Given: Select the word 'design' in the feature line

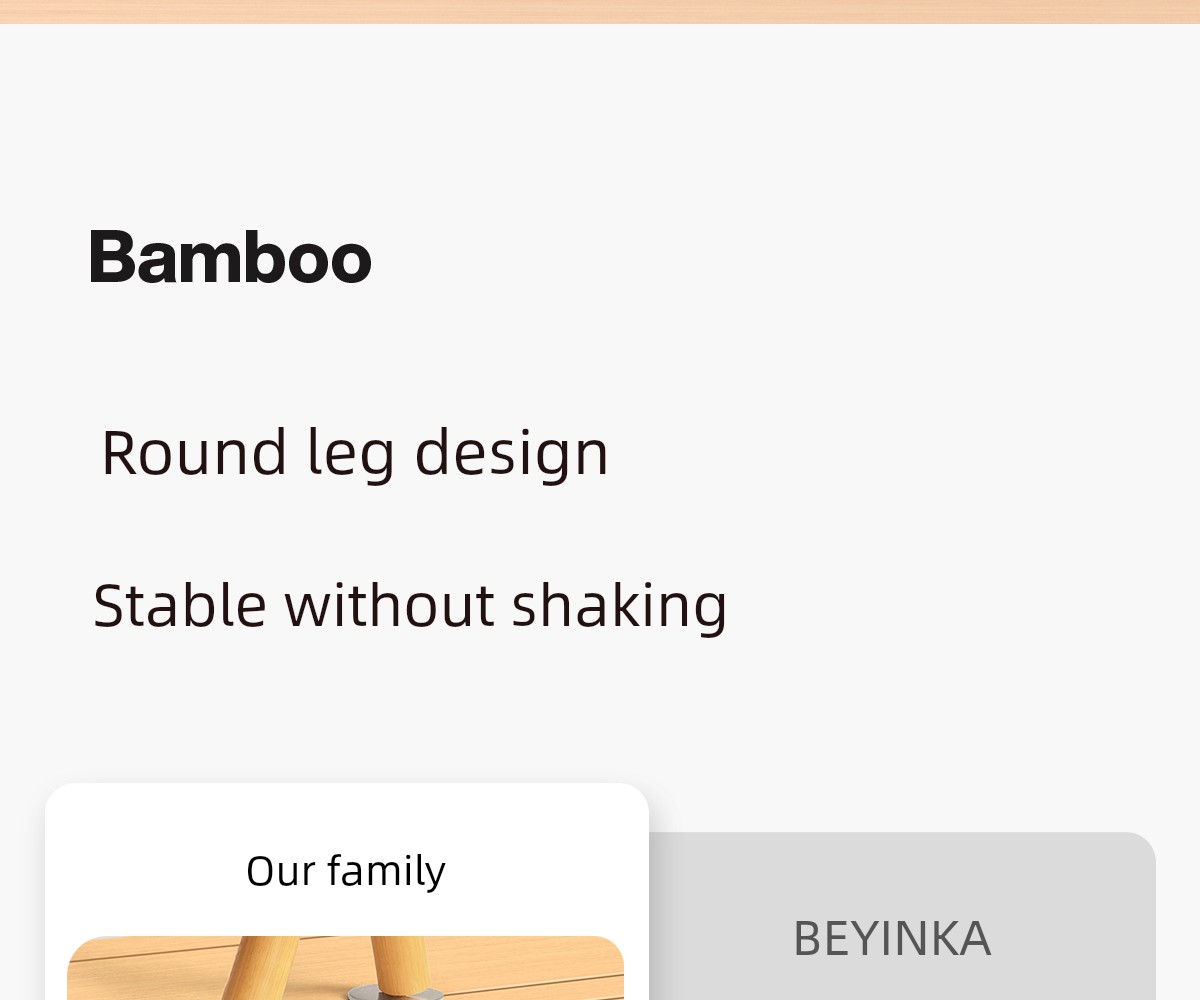Looking at the screenshot, I should (511, 453).
